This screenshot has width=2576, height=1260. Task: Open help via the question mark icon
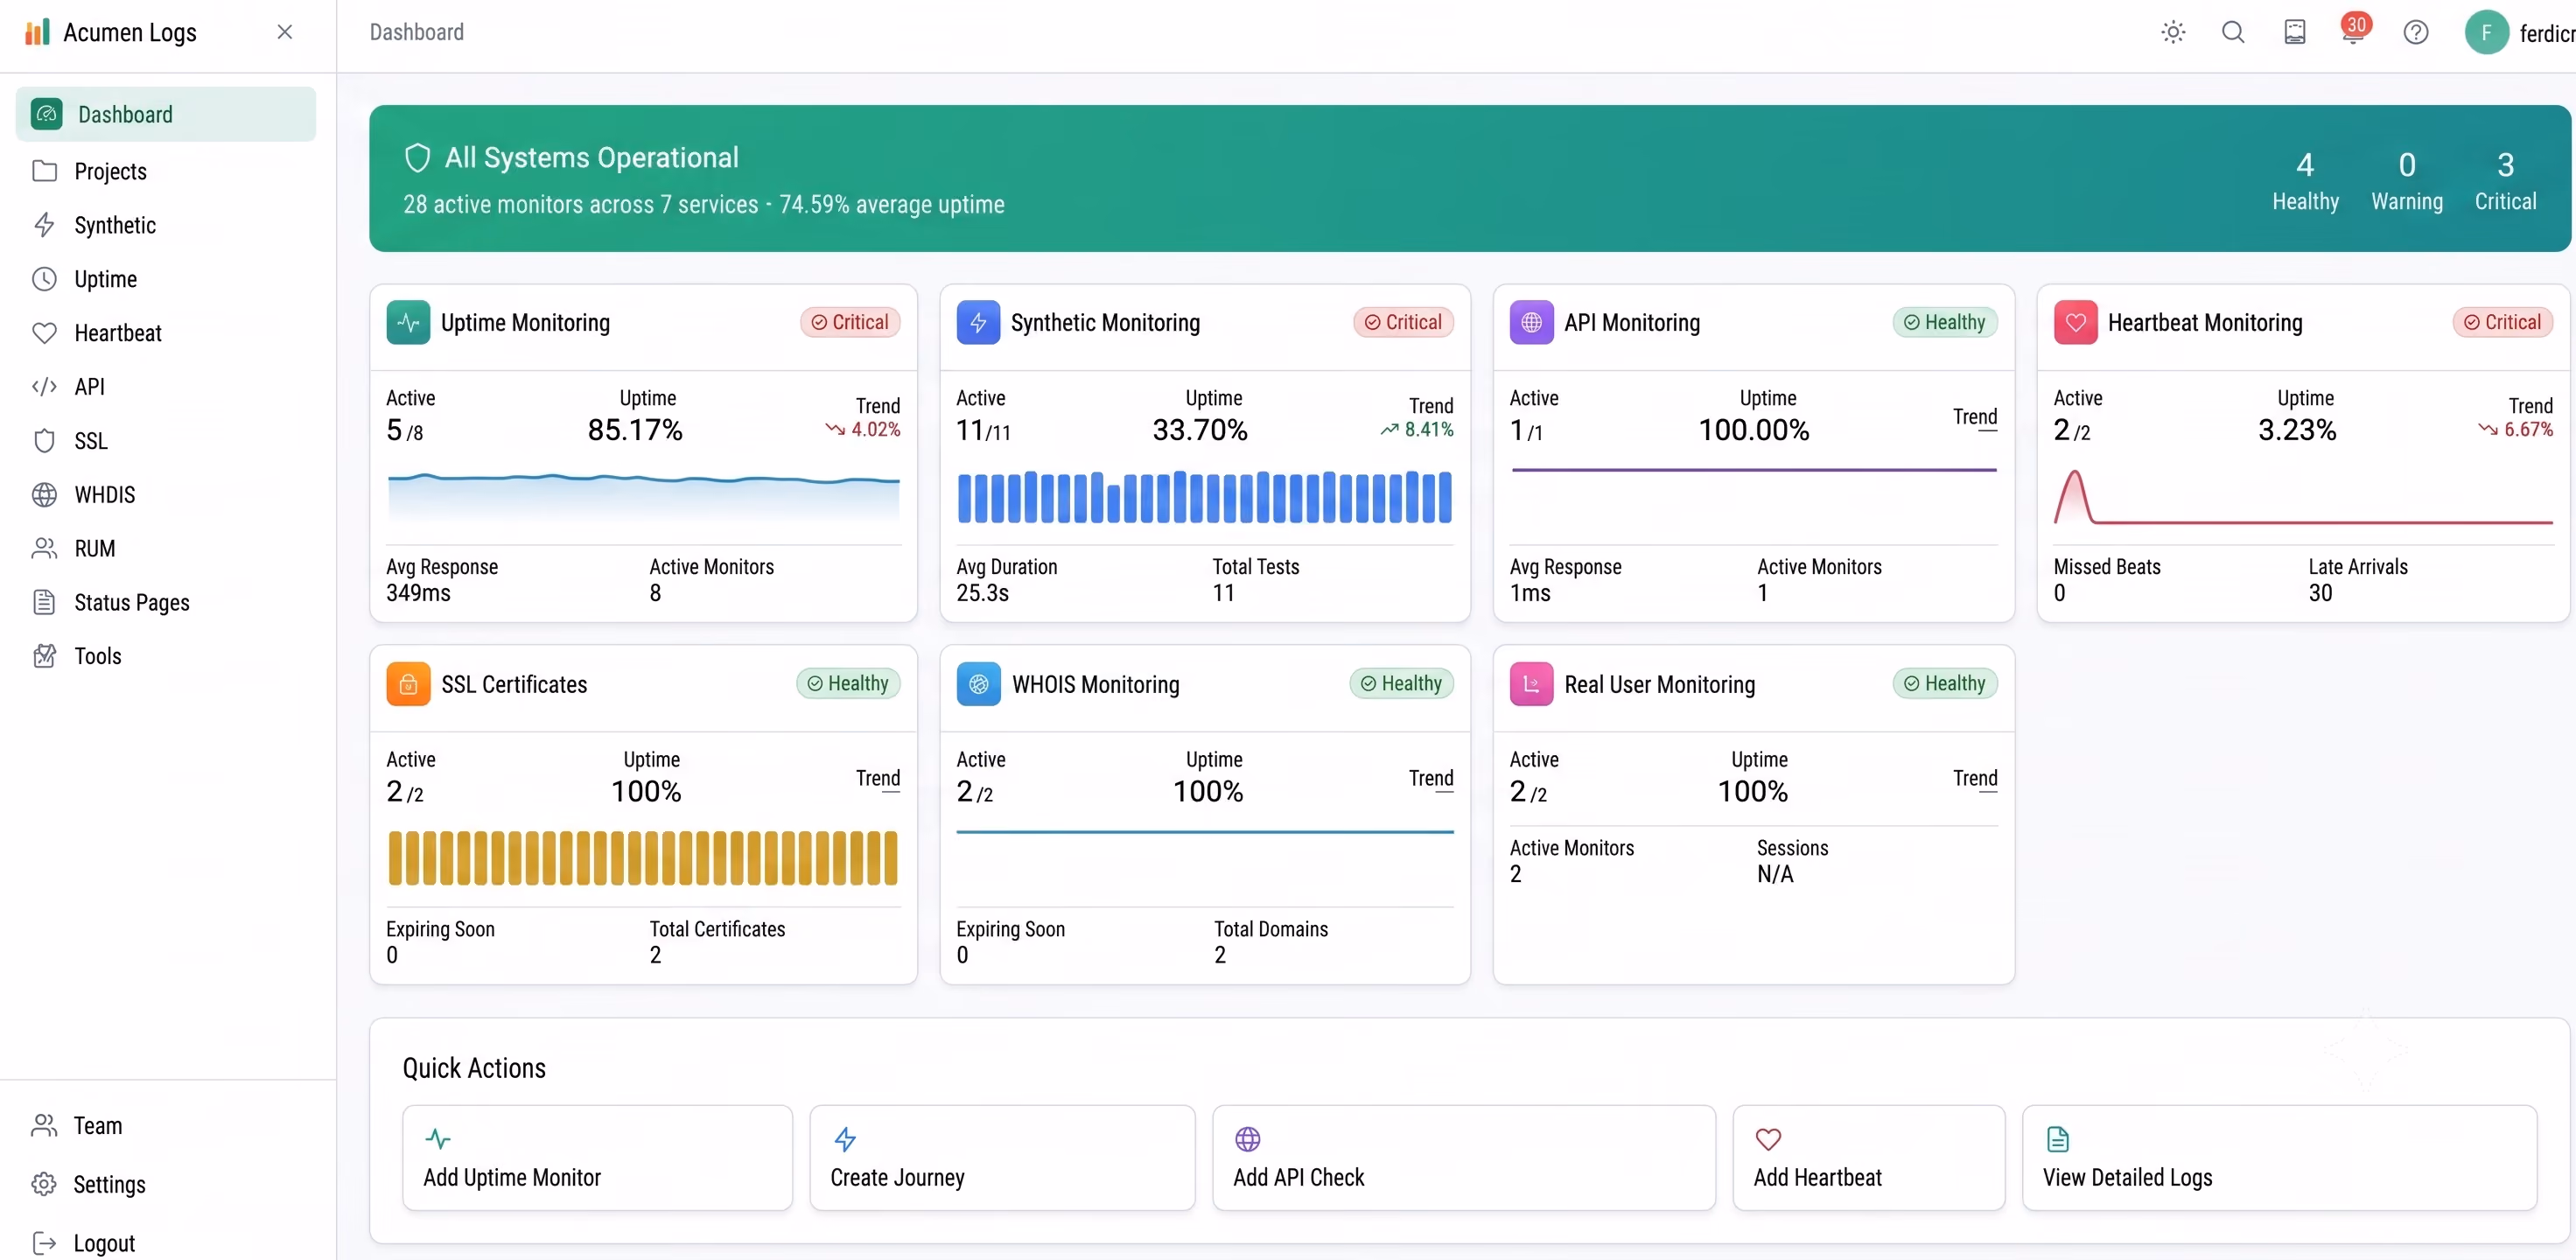click(x=2416, y=32)
